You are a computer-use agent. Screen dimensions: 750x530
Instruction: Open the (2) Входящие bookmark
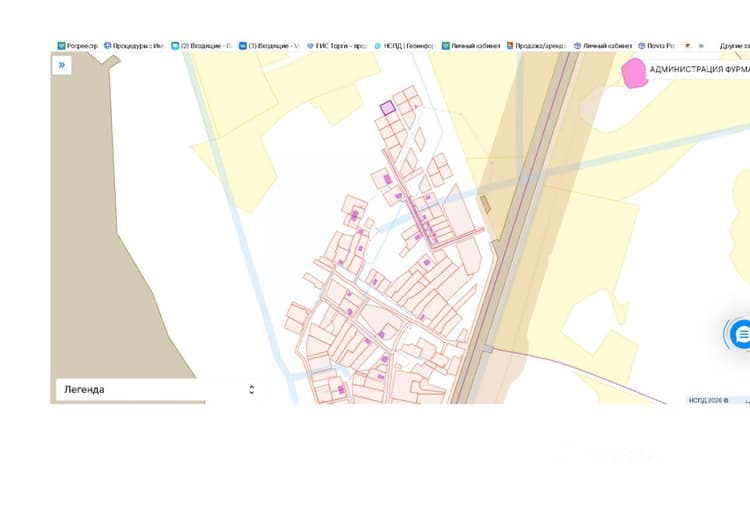pyautogui.click(x=201, y=46)
